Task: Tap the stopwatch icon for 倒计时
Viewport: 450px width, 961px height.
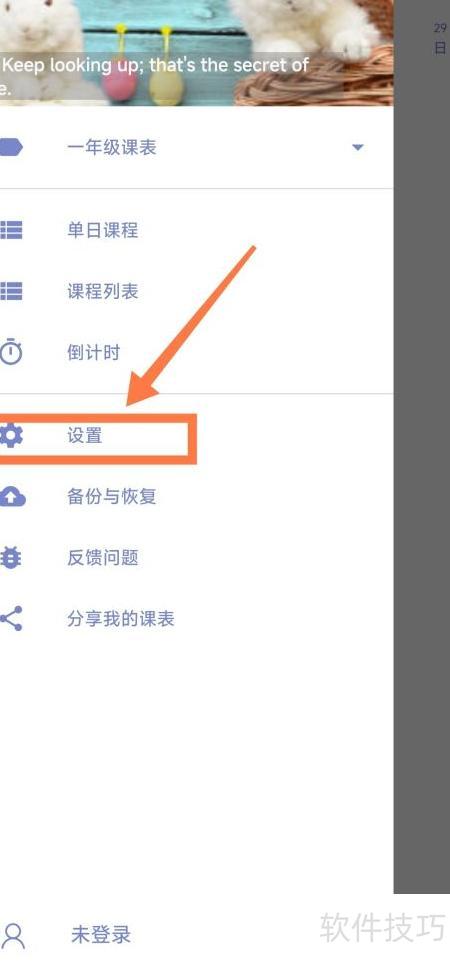Action: click(x=11, y=352)
